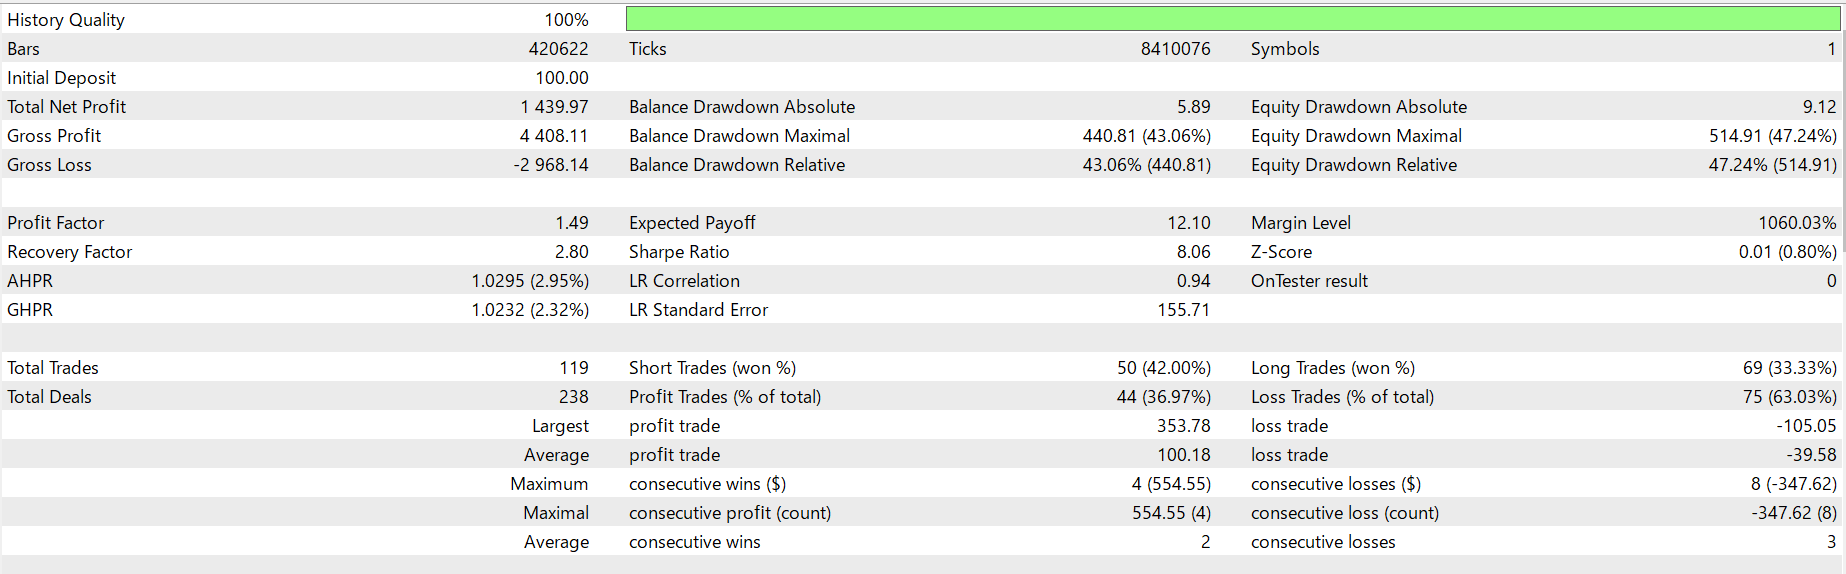This screenshot has height=574, width=1846.
Task: Select the Equity Drawdown Relative value
Action: coord(1772,165)
